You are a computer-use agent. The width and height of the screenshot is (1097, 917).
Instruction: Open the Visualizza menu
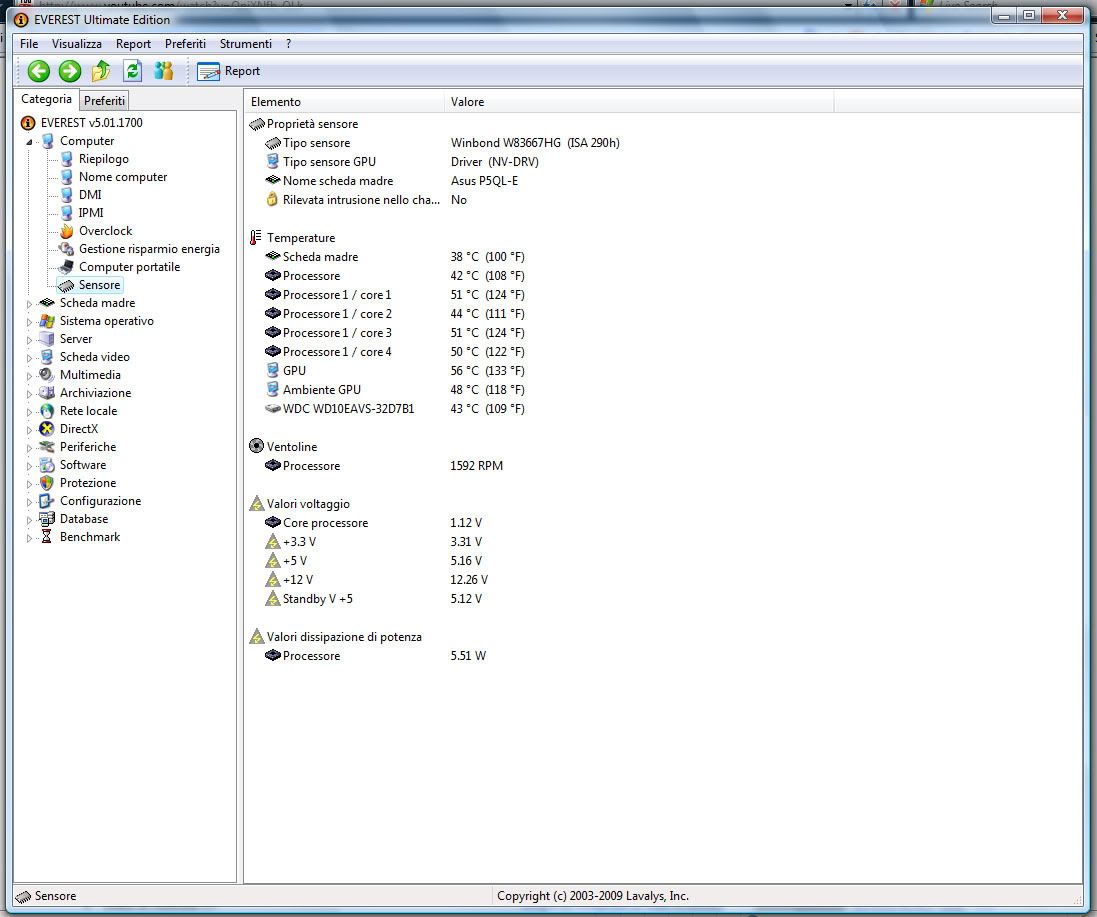point(76,43)
